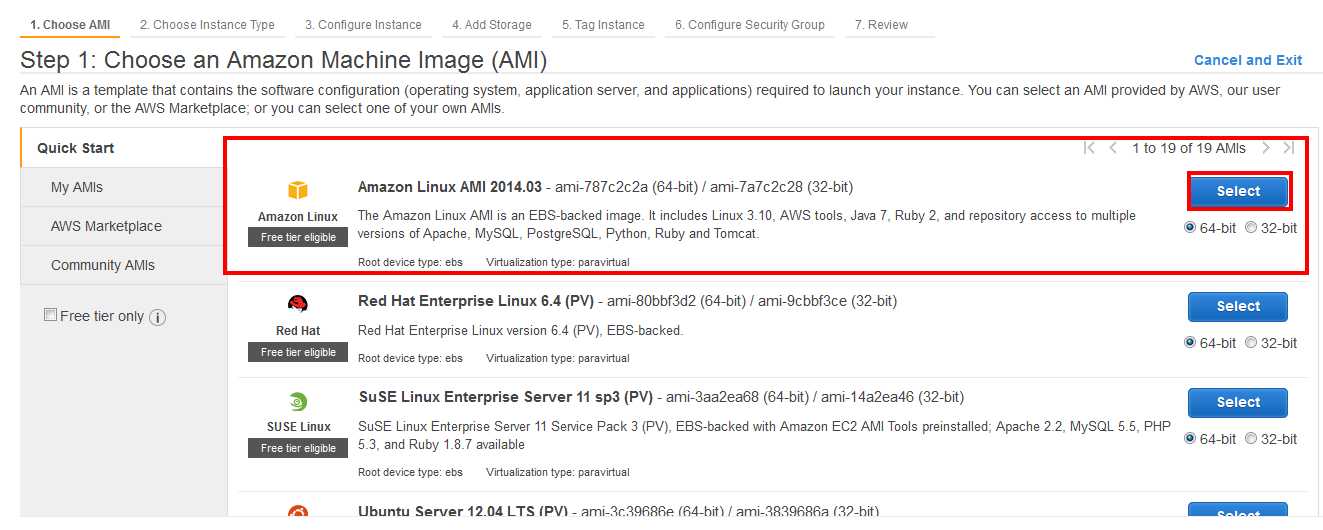Viewport: 1323px width, 530px height.
Task: Enable the Free tier only checkbox
Action: 50,315
